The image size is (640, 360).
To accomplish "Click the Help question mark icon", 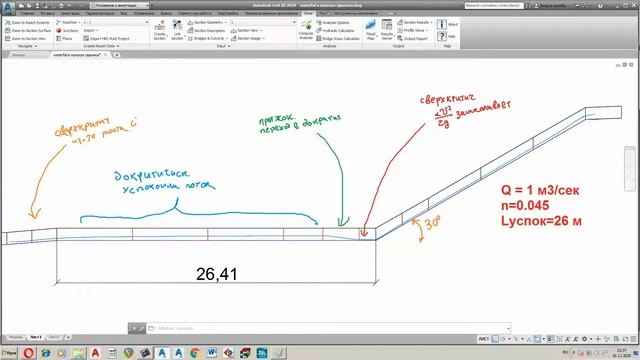I will pos(441,36).
